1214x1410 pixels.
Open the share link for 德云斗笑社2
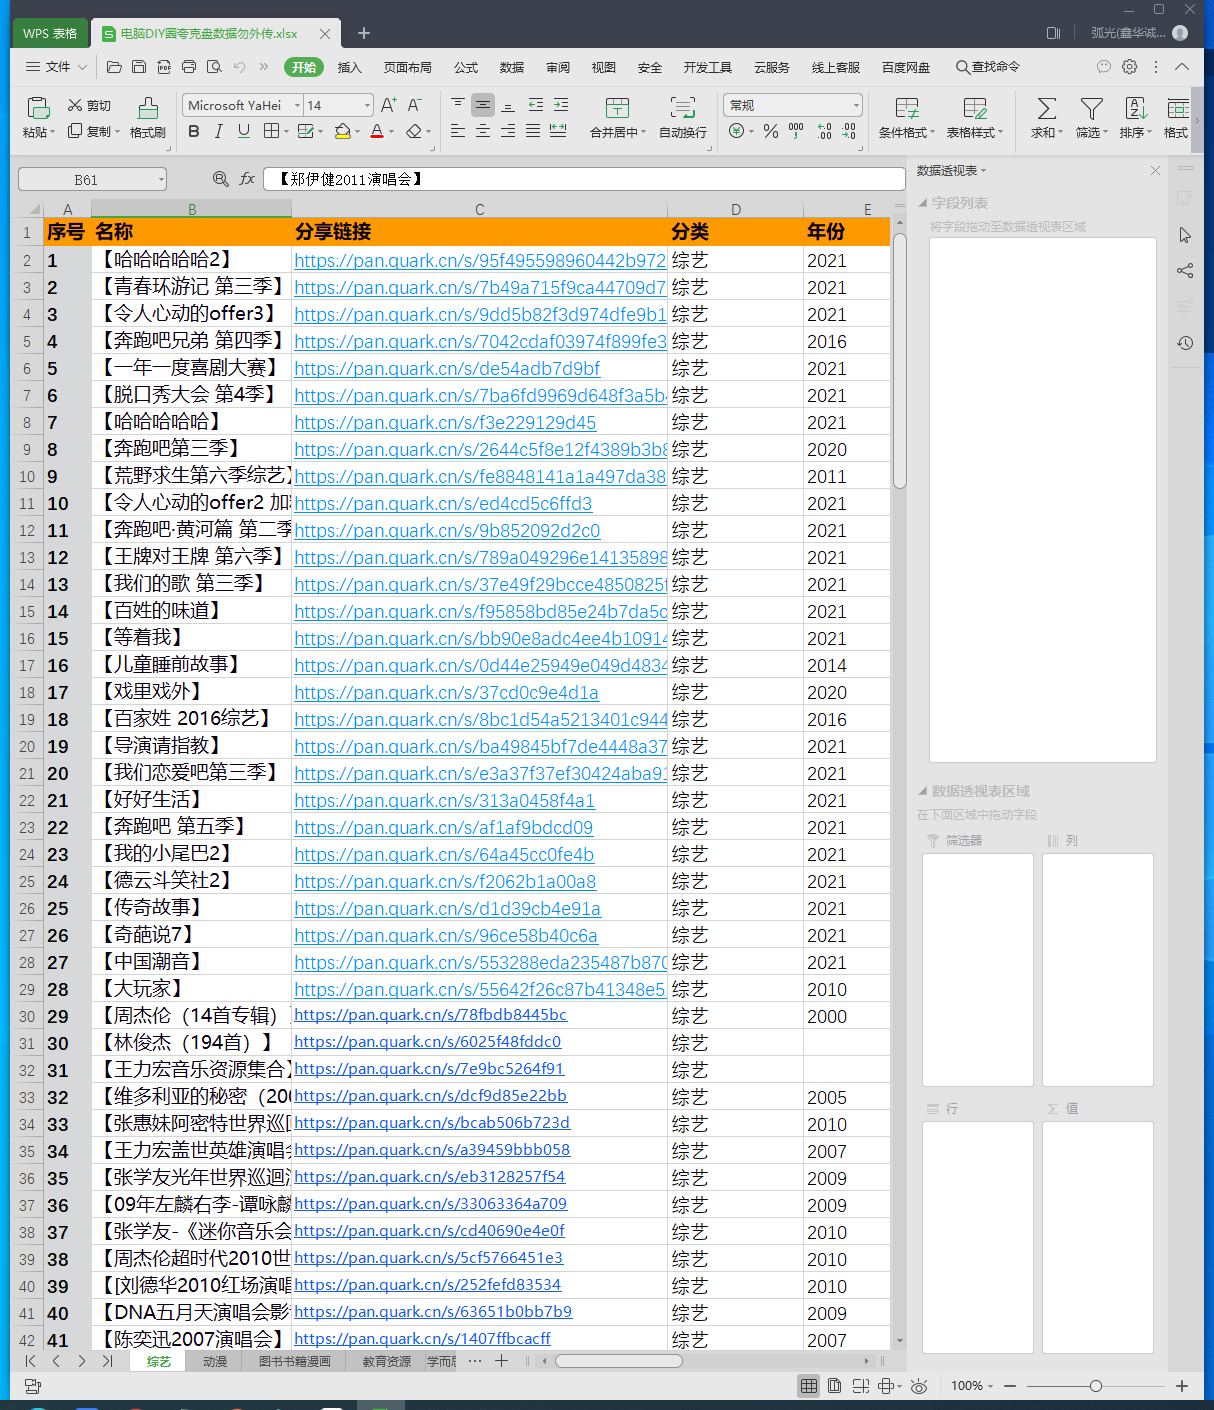coord(445,882)
